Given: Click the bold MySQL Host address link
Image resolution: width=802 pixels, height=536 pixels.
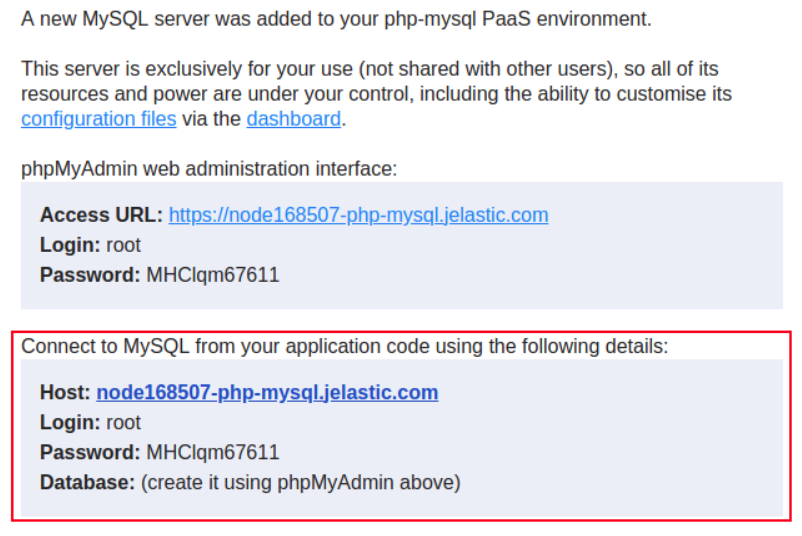Looking at the screenshot, I should coord(267,393).
